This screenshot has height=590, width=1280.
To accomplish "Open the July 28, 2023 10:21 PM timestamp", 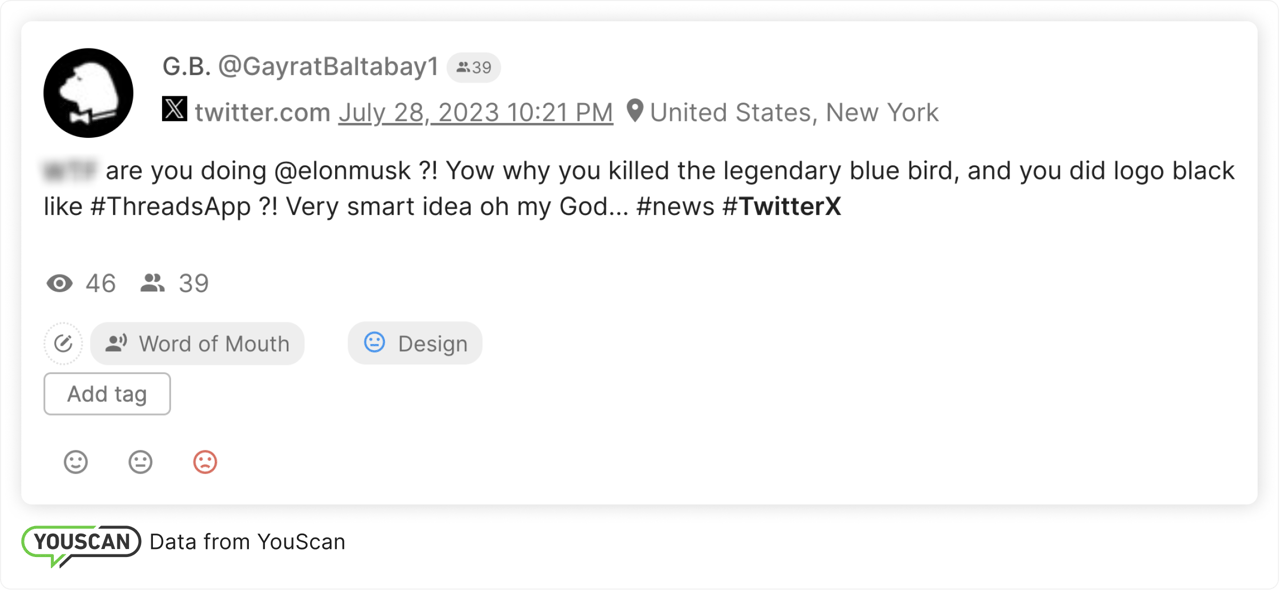I will [x=475, y=112].
